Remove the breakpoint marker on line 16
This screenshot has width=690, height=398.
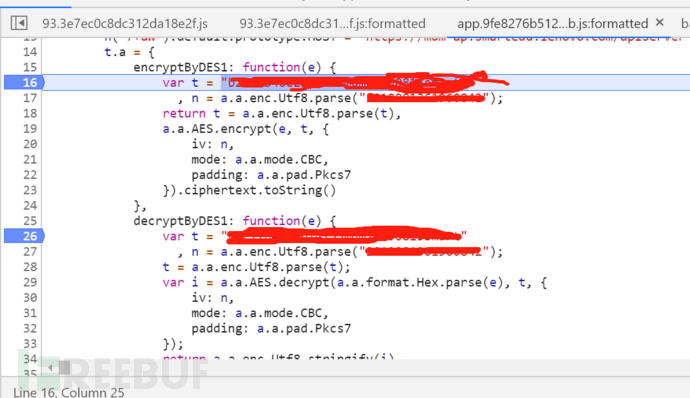24,83
